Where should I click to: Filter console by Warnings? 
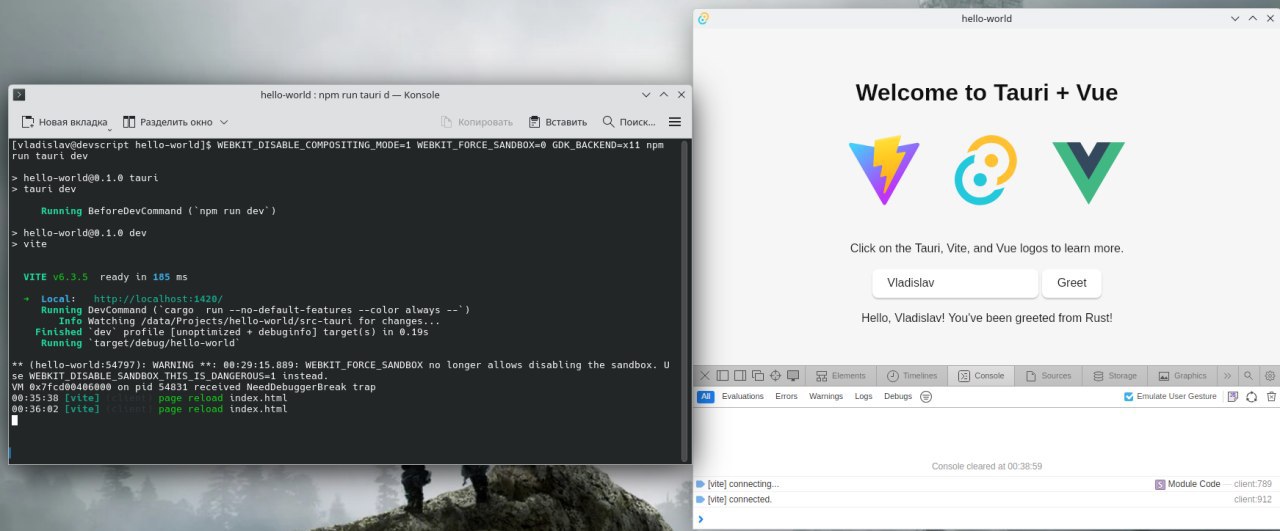point(826,396)
